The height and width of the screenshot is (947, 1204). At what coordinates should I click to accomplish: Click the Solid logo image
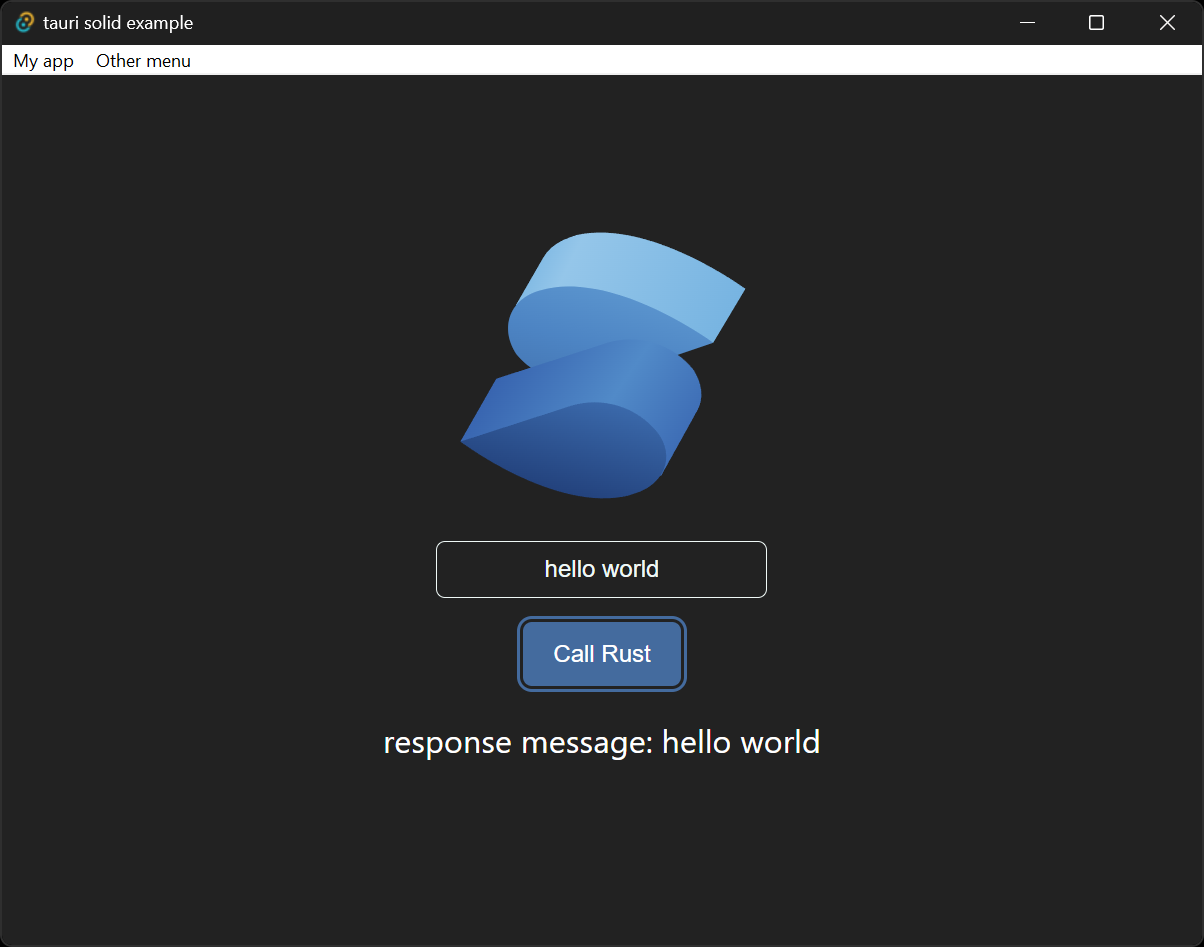602,365
